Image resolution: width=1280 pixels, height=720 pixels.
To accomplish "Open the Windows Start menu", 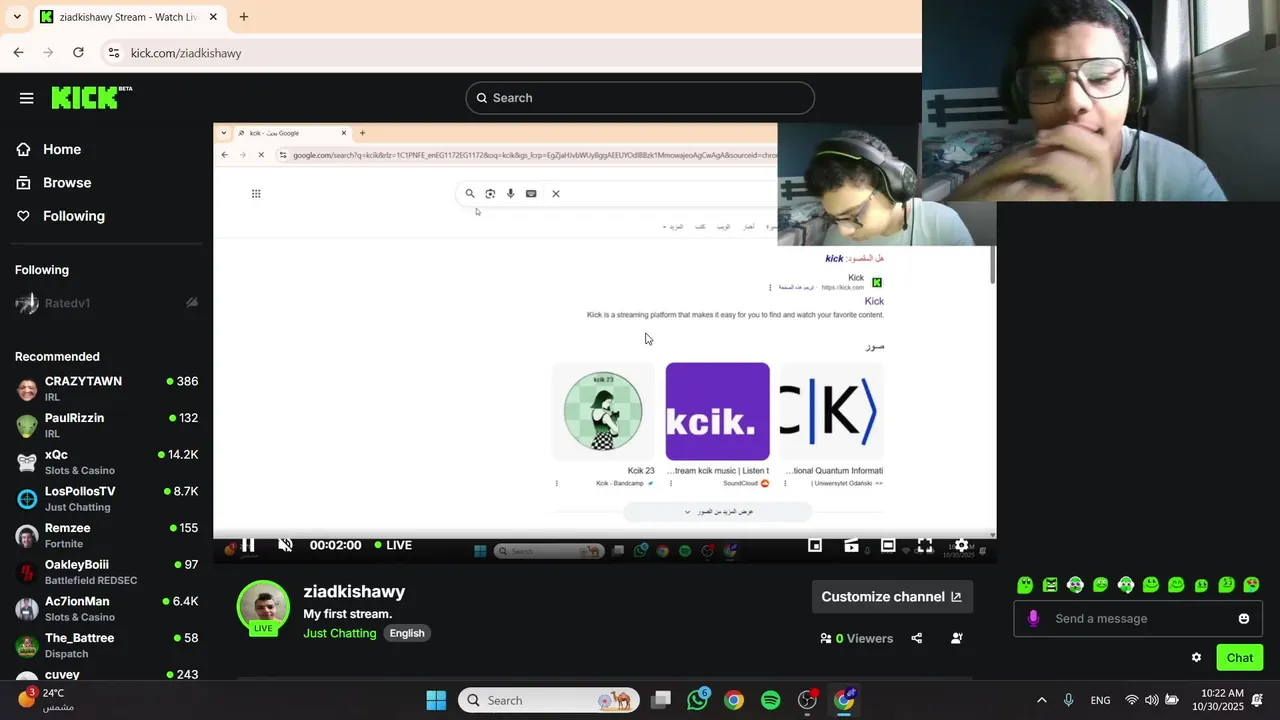I will (x=436, y=700).
